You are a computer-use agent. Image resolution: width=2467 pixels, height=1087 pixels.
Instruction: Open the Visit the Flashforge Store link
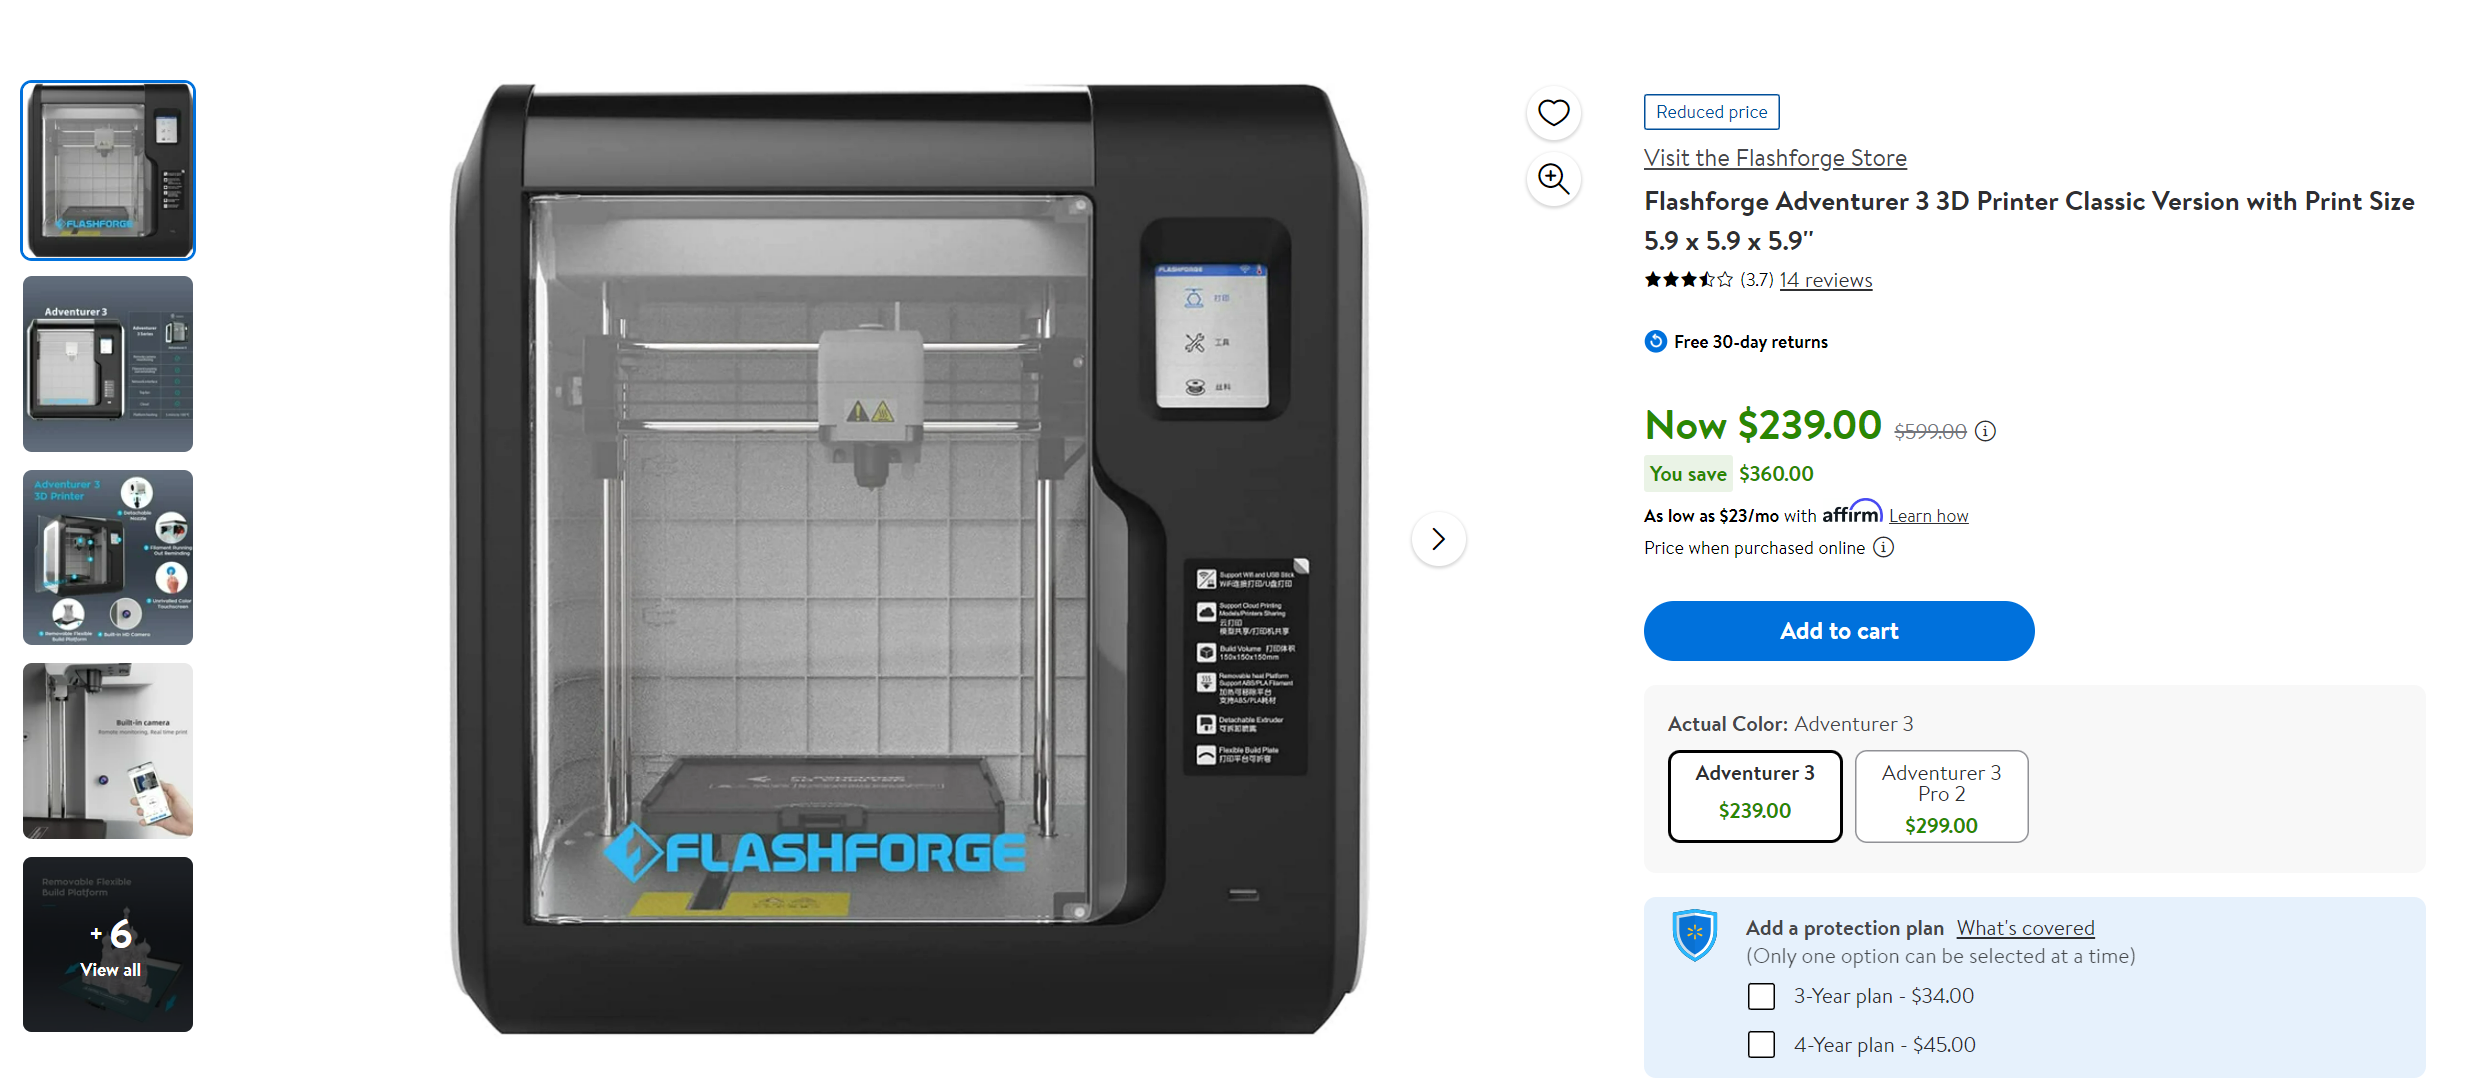click(1775, 158)
